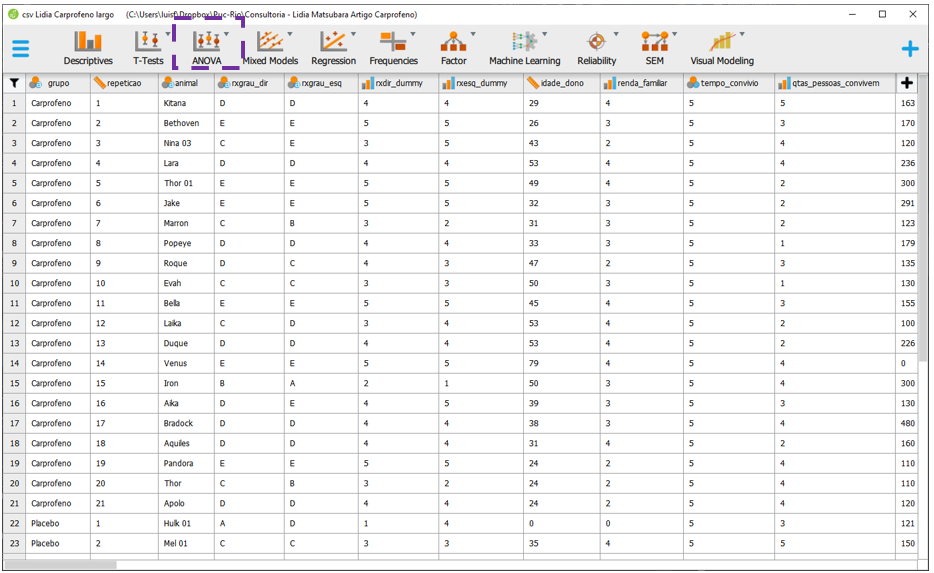Click the blue plus to add modules
Viewport: 934px width, 573px height.
909,48
